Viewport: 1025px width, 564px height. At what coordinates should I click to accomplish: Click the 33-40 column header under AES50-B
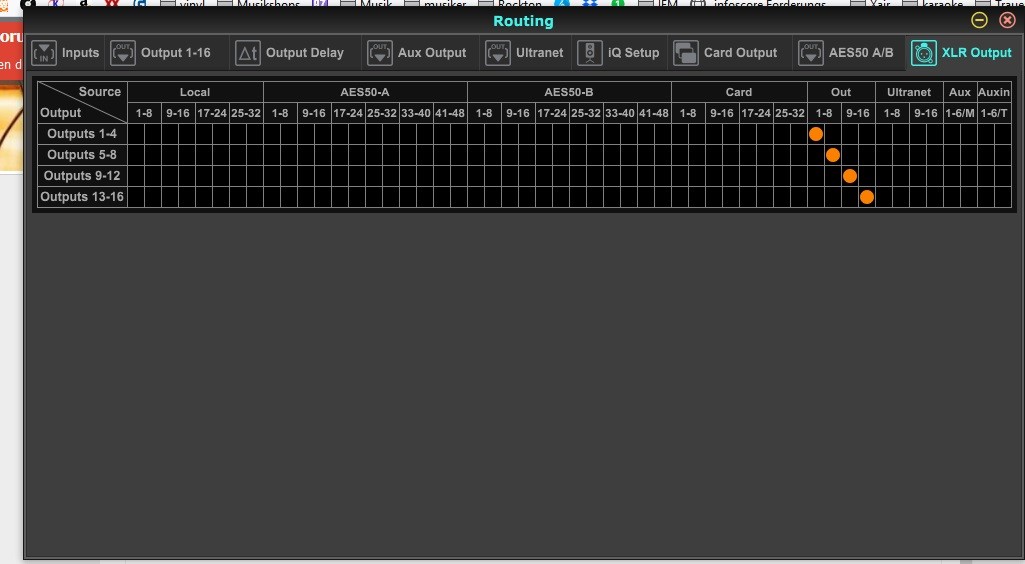(620, 113)
